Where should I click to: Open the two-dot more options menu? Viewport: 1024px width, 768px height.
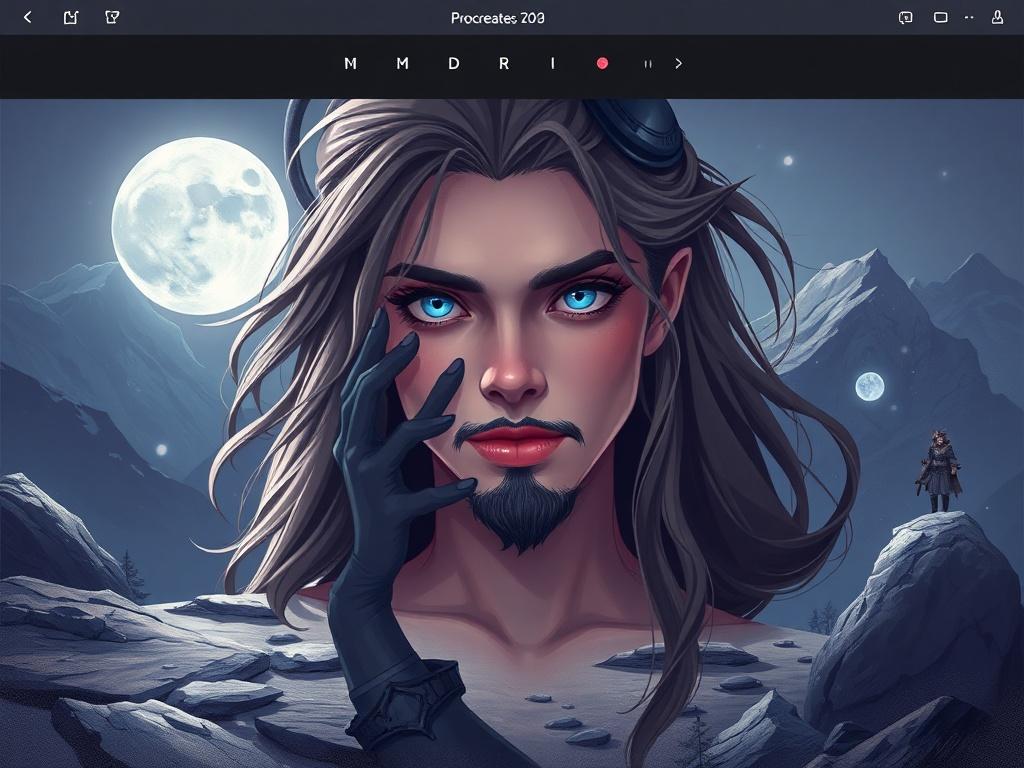pyautogui.click(x=969, y=17)
